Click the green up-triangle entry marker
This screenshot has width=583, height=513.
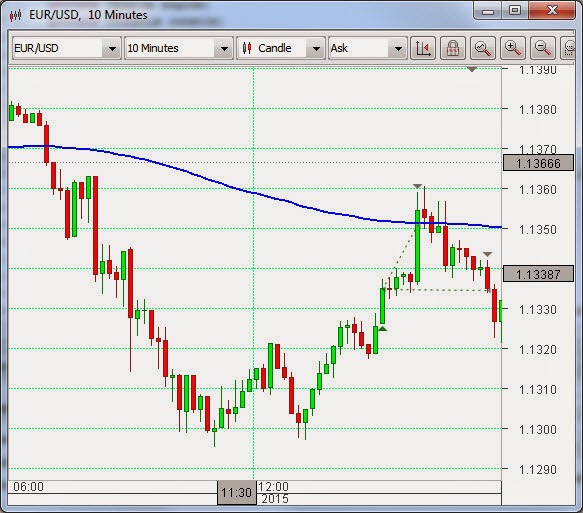[x=383, y=329]
